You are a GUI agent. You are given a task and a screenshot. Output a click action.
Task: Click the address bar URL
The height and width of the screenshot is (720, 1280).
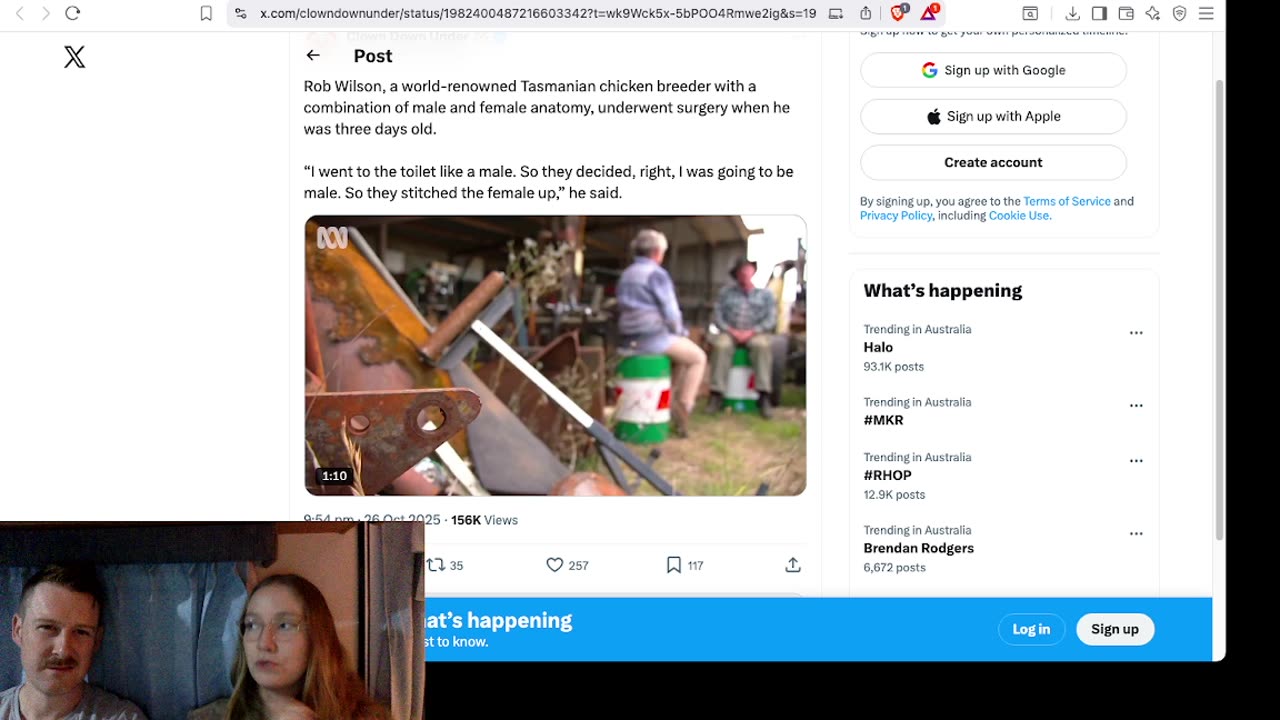point(538,13)
